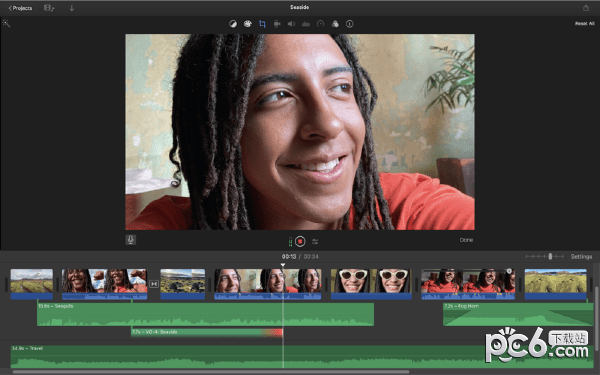This screenshot has width=600, height=375.
Task: Select the VO-4 Seaside voiceover clip
Action: 207,332
